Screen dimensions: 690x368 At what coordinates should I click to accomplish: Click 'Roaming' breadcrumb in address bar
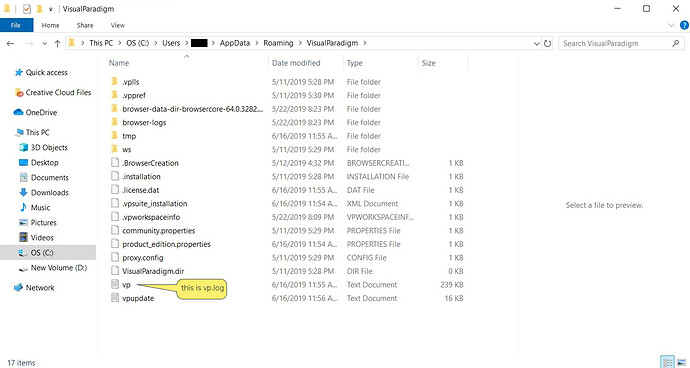click(x=278, y=43)
